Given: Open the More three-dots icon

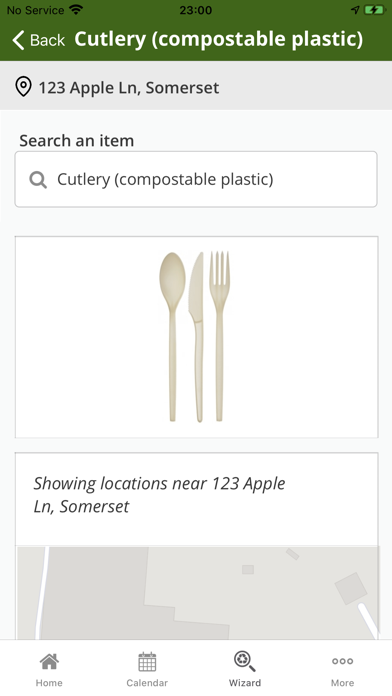Looking at the screenshot, I should click(x=342, y=661).
